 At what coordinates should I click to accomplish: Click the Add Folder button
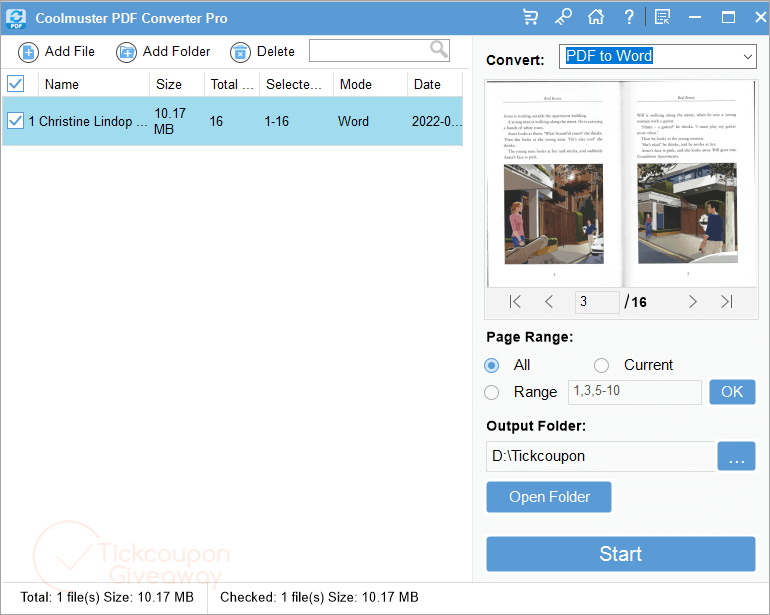coord(163,52)
